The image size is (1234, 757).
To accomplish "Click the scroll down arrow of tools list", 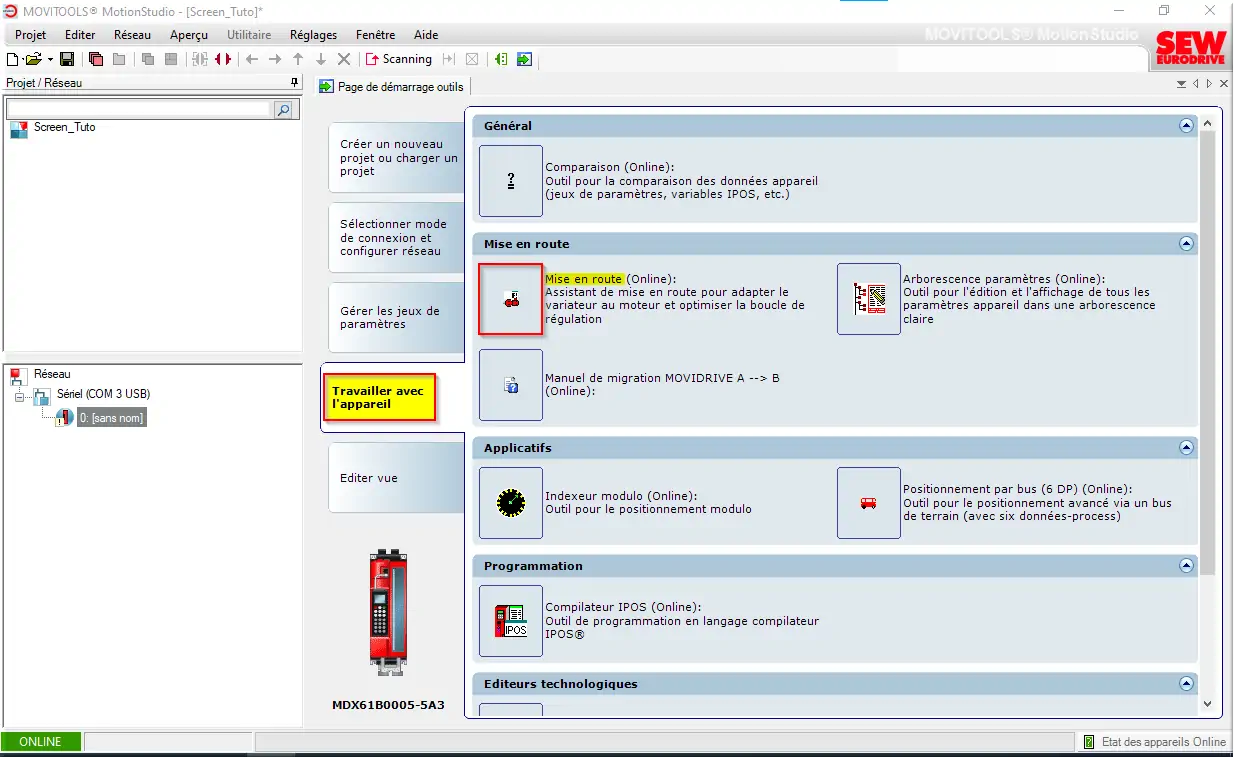I will point(1208,704).
